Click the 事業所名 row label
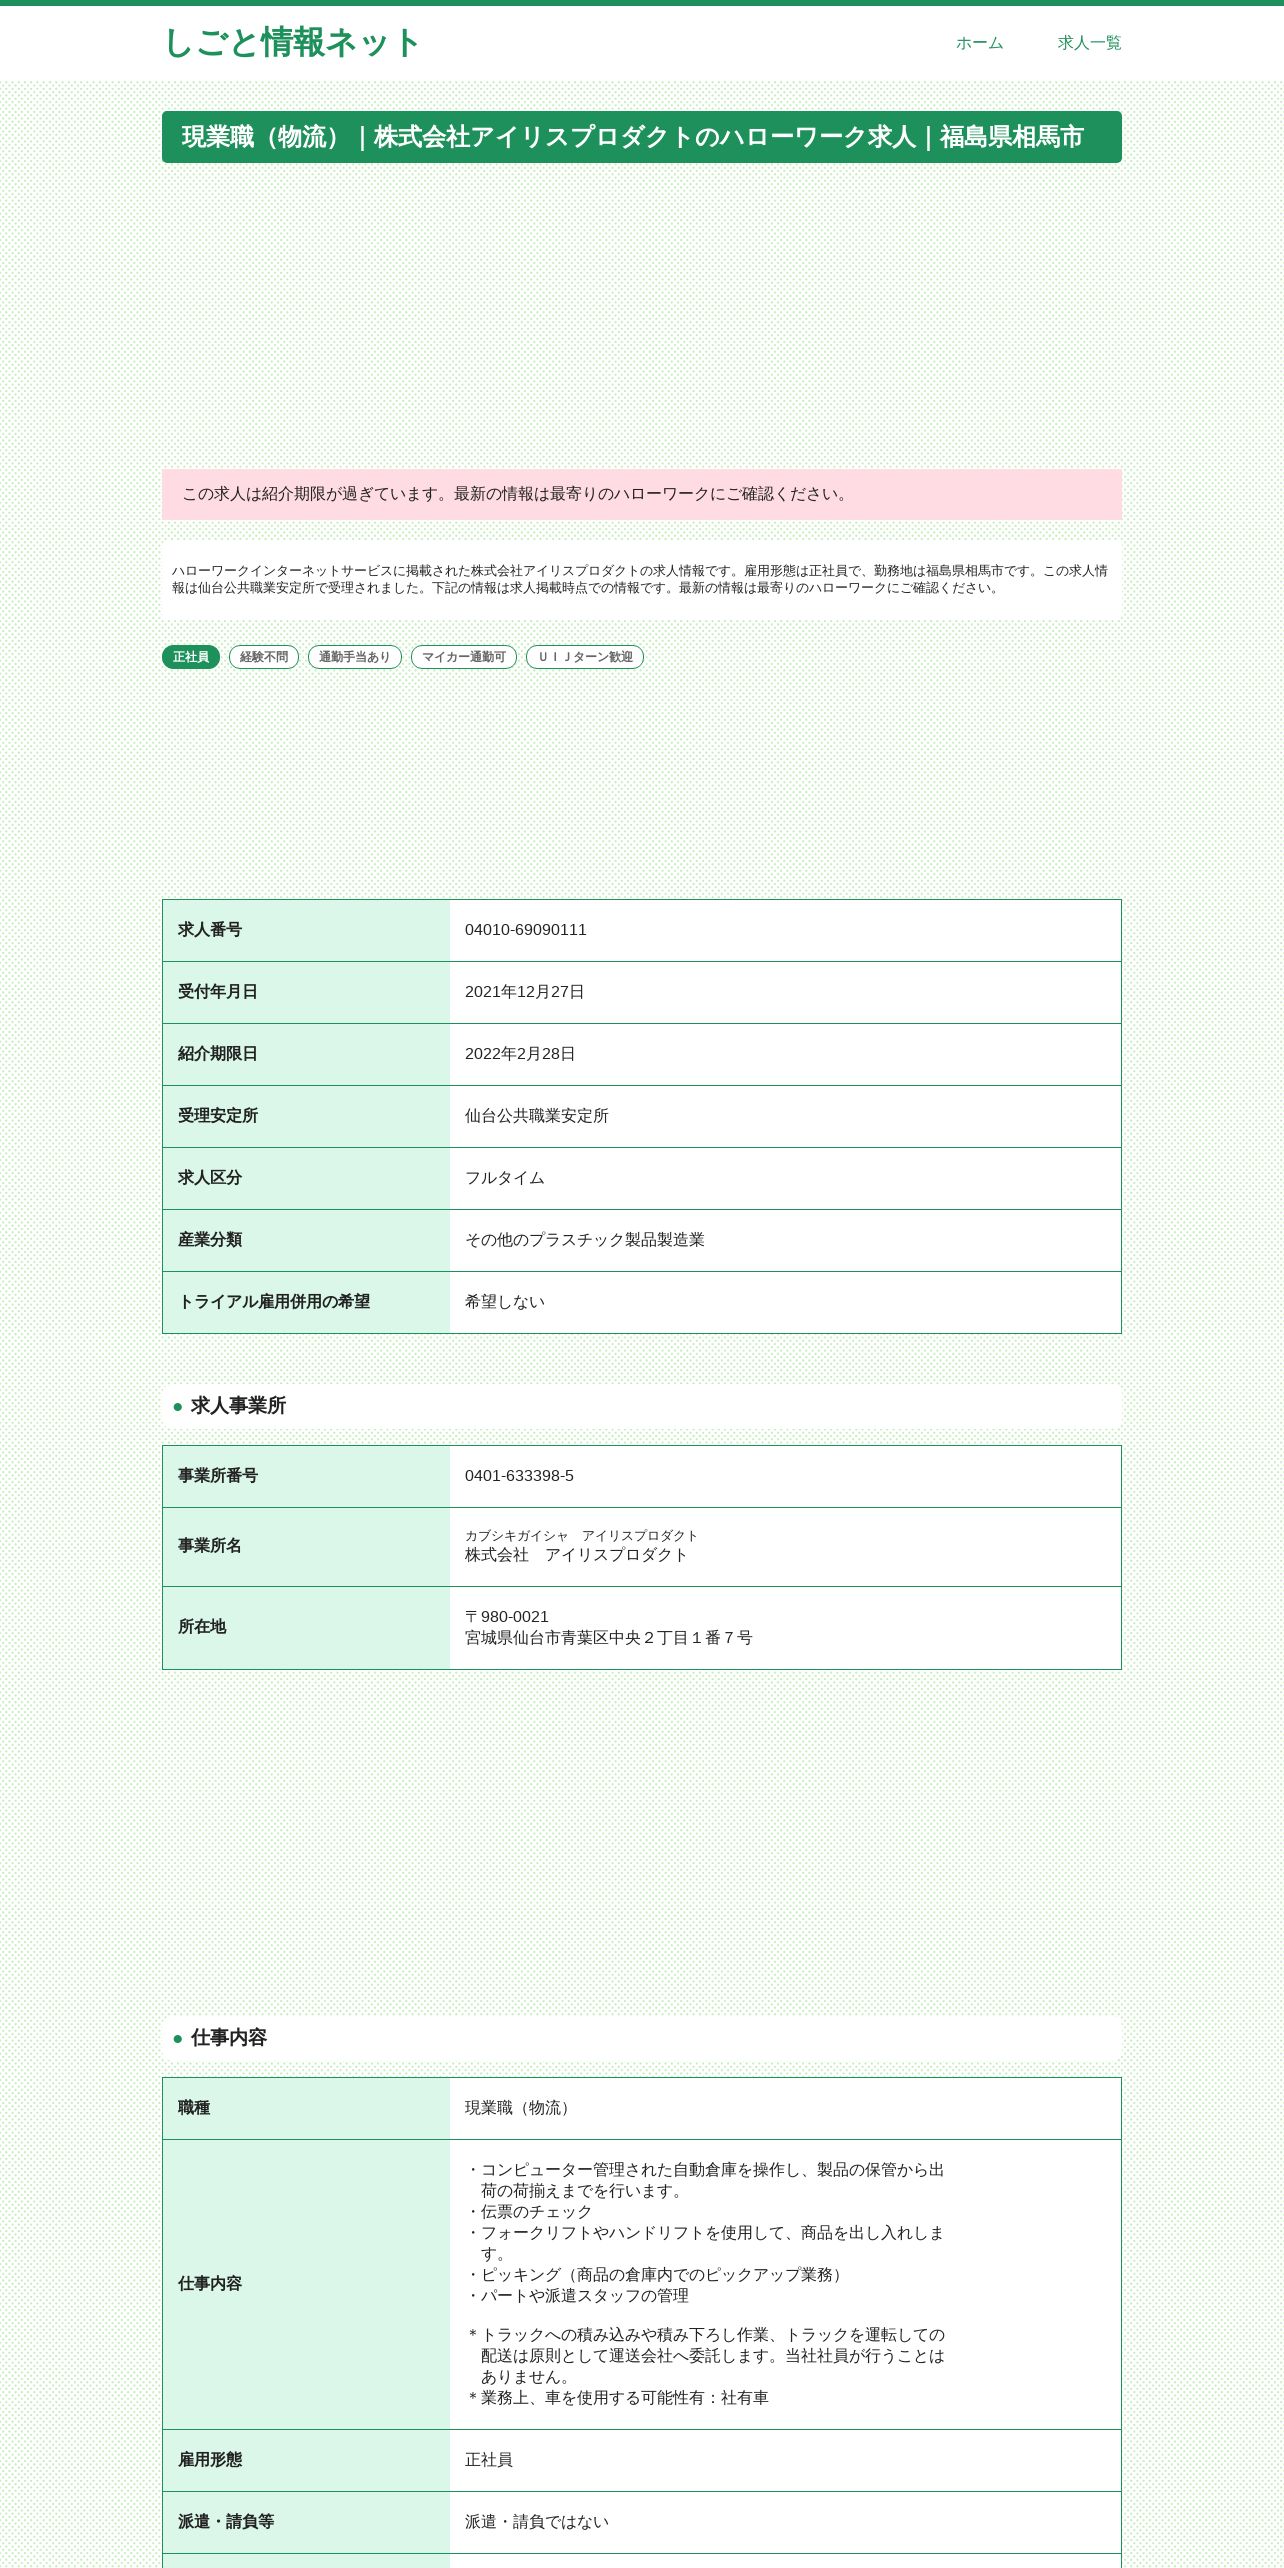 pyautogui.click(x=210, y=1546)
